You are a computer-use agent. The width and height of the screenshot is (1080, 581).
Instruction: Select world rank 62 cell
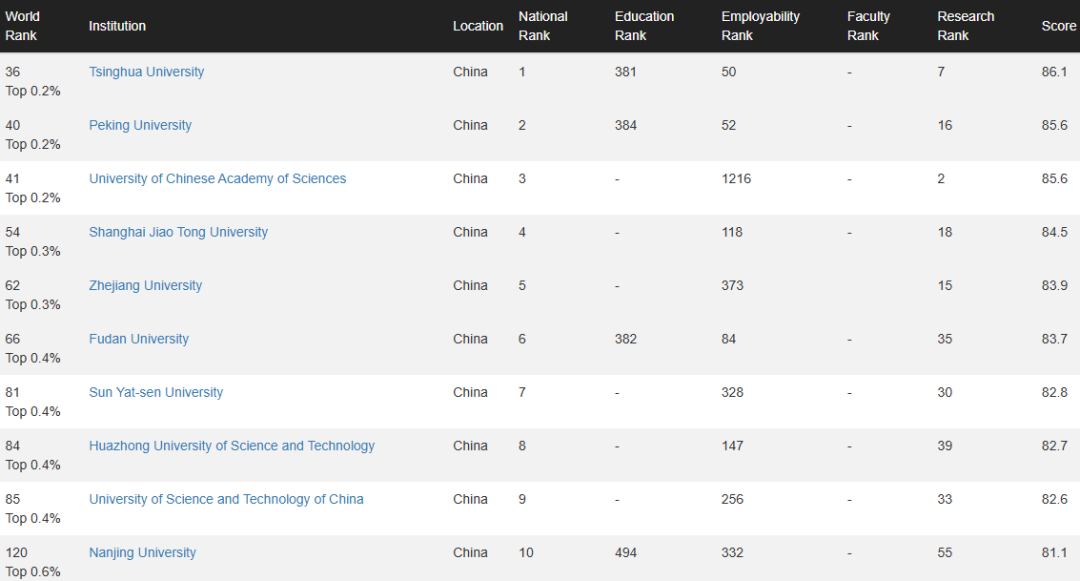click(x=12, y=286)
